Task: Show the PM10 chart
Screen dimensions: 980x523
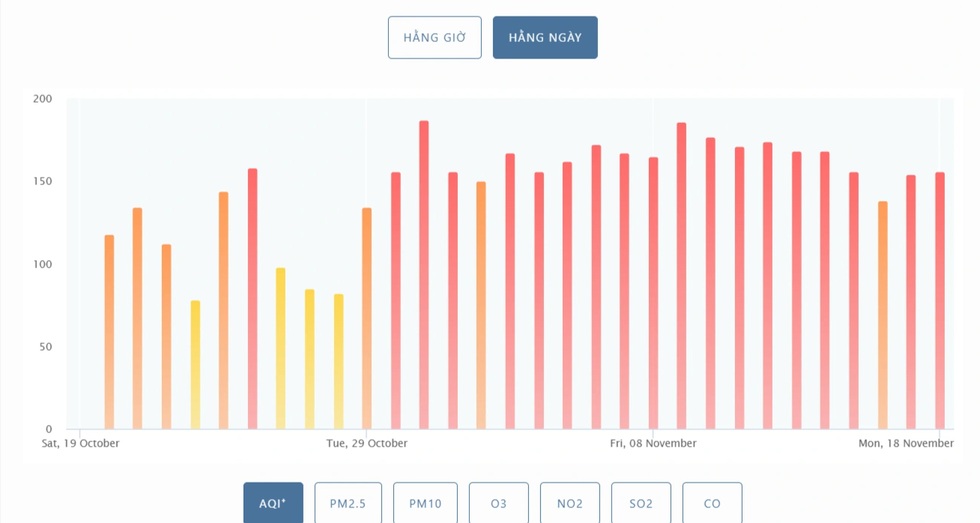Action: (x=425, y=503)
